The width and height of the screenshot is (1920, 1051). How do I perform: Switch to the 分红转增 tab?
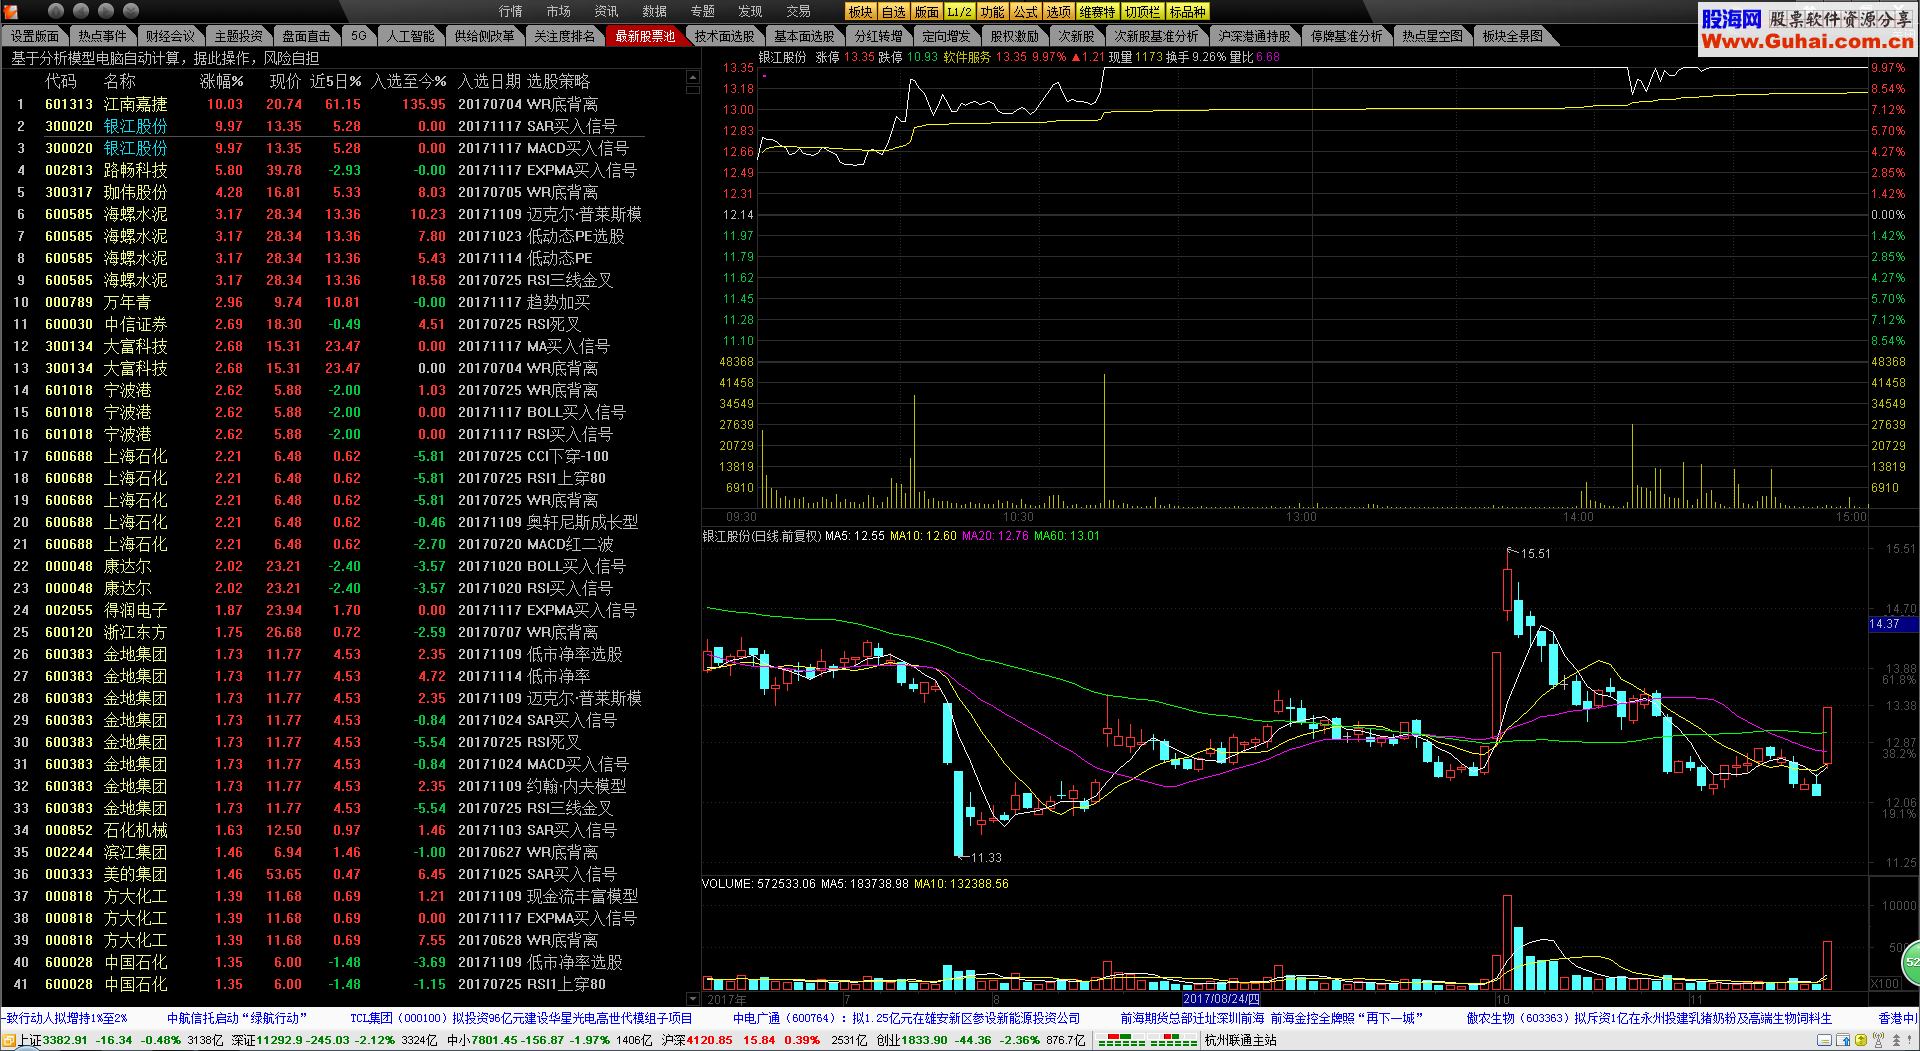(879, 36)
